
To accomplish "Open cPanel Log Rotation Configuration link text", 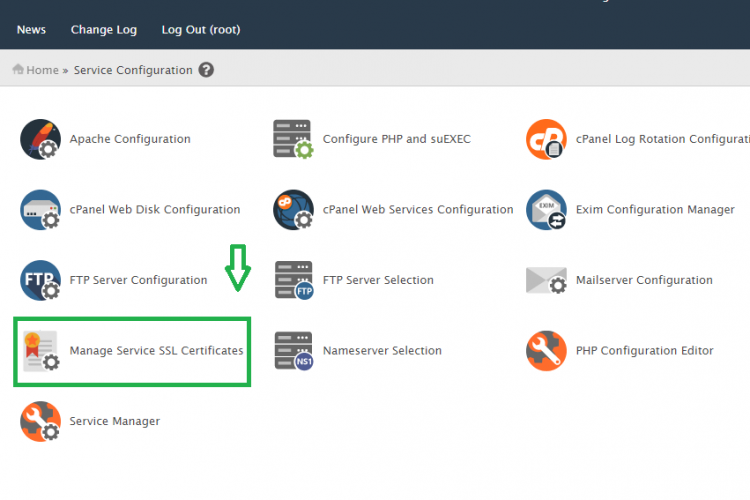I will [x=662, y=139].
